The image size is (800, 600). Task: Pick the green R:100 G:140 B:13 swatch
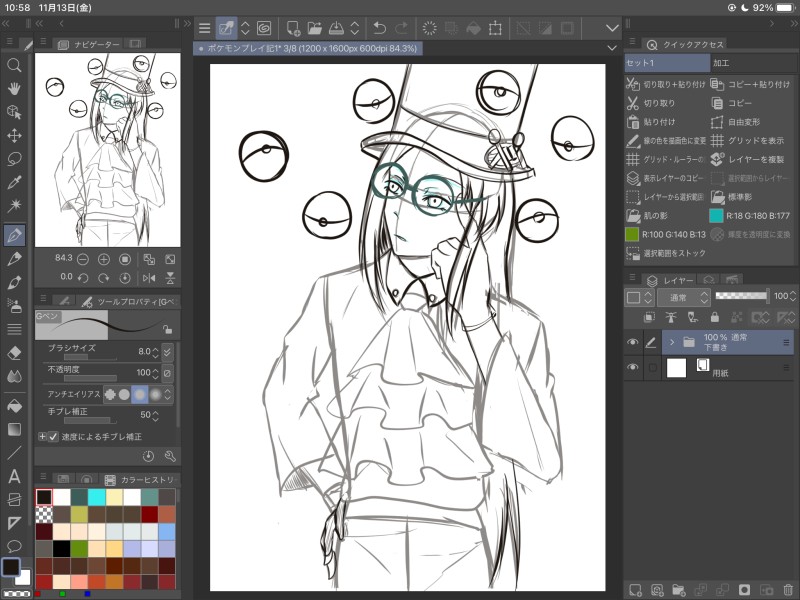pyautogui.click(x=632, y=235)
